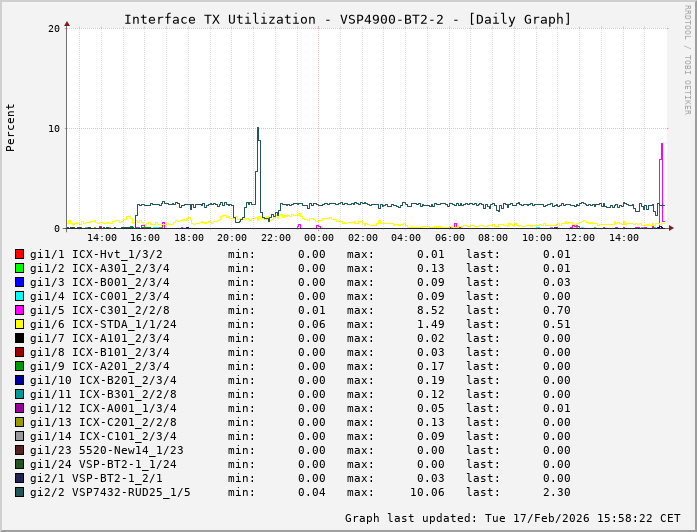The width and height of the screenshot is (697, 532).
Task: Click the 04:00 x-axis time label
Action: [406, 238]
